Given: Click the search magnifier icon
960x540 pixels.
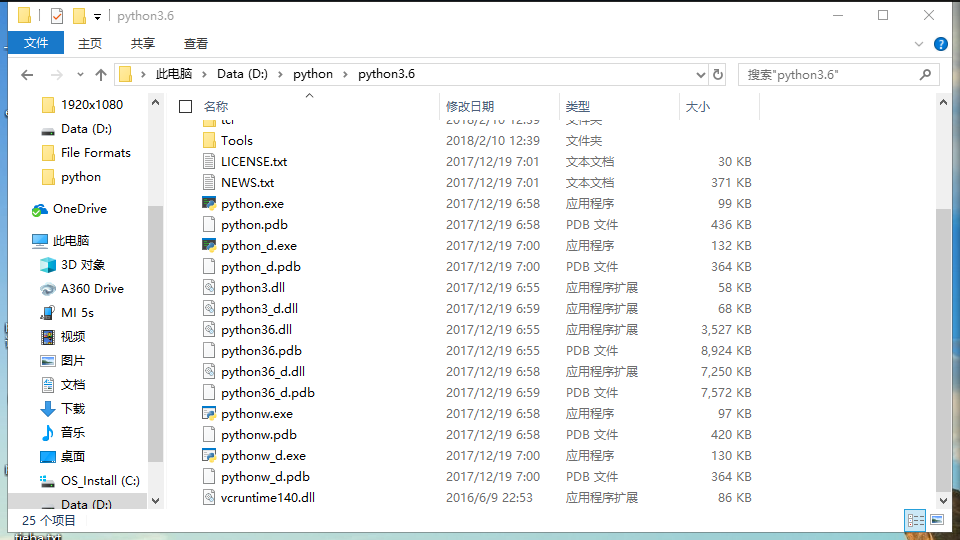Looking at the screenshot, I should point(925,75).
